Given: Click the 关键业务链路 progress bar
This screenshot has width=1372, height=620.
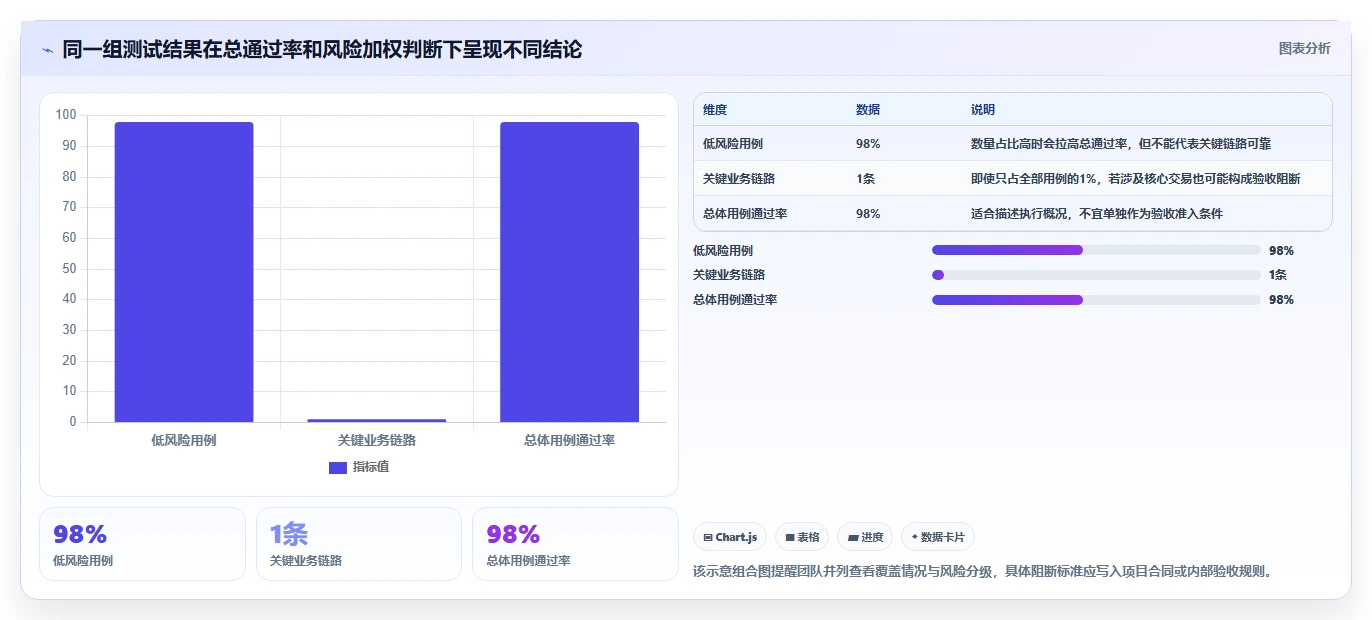Looking at the screenshot, I should tap(1096, 275).
